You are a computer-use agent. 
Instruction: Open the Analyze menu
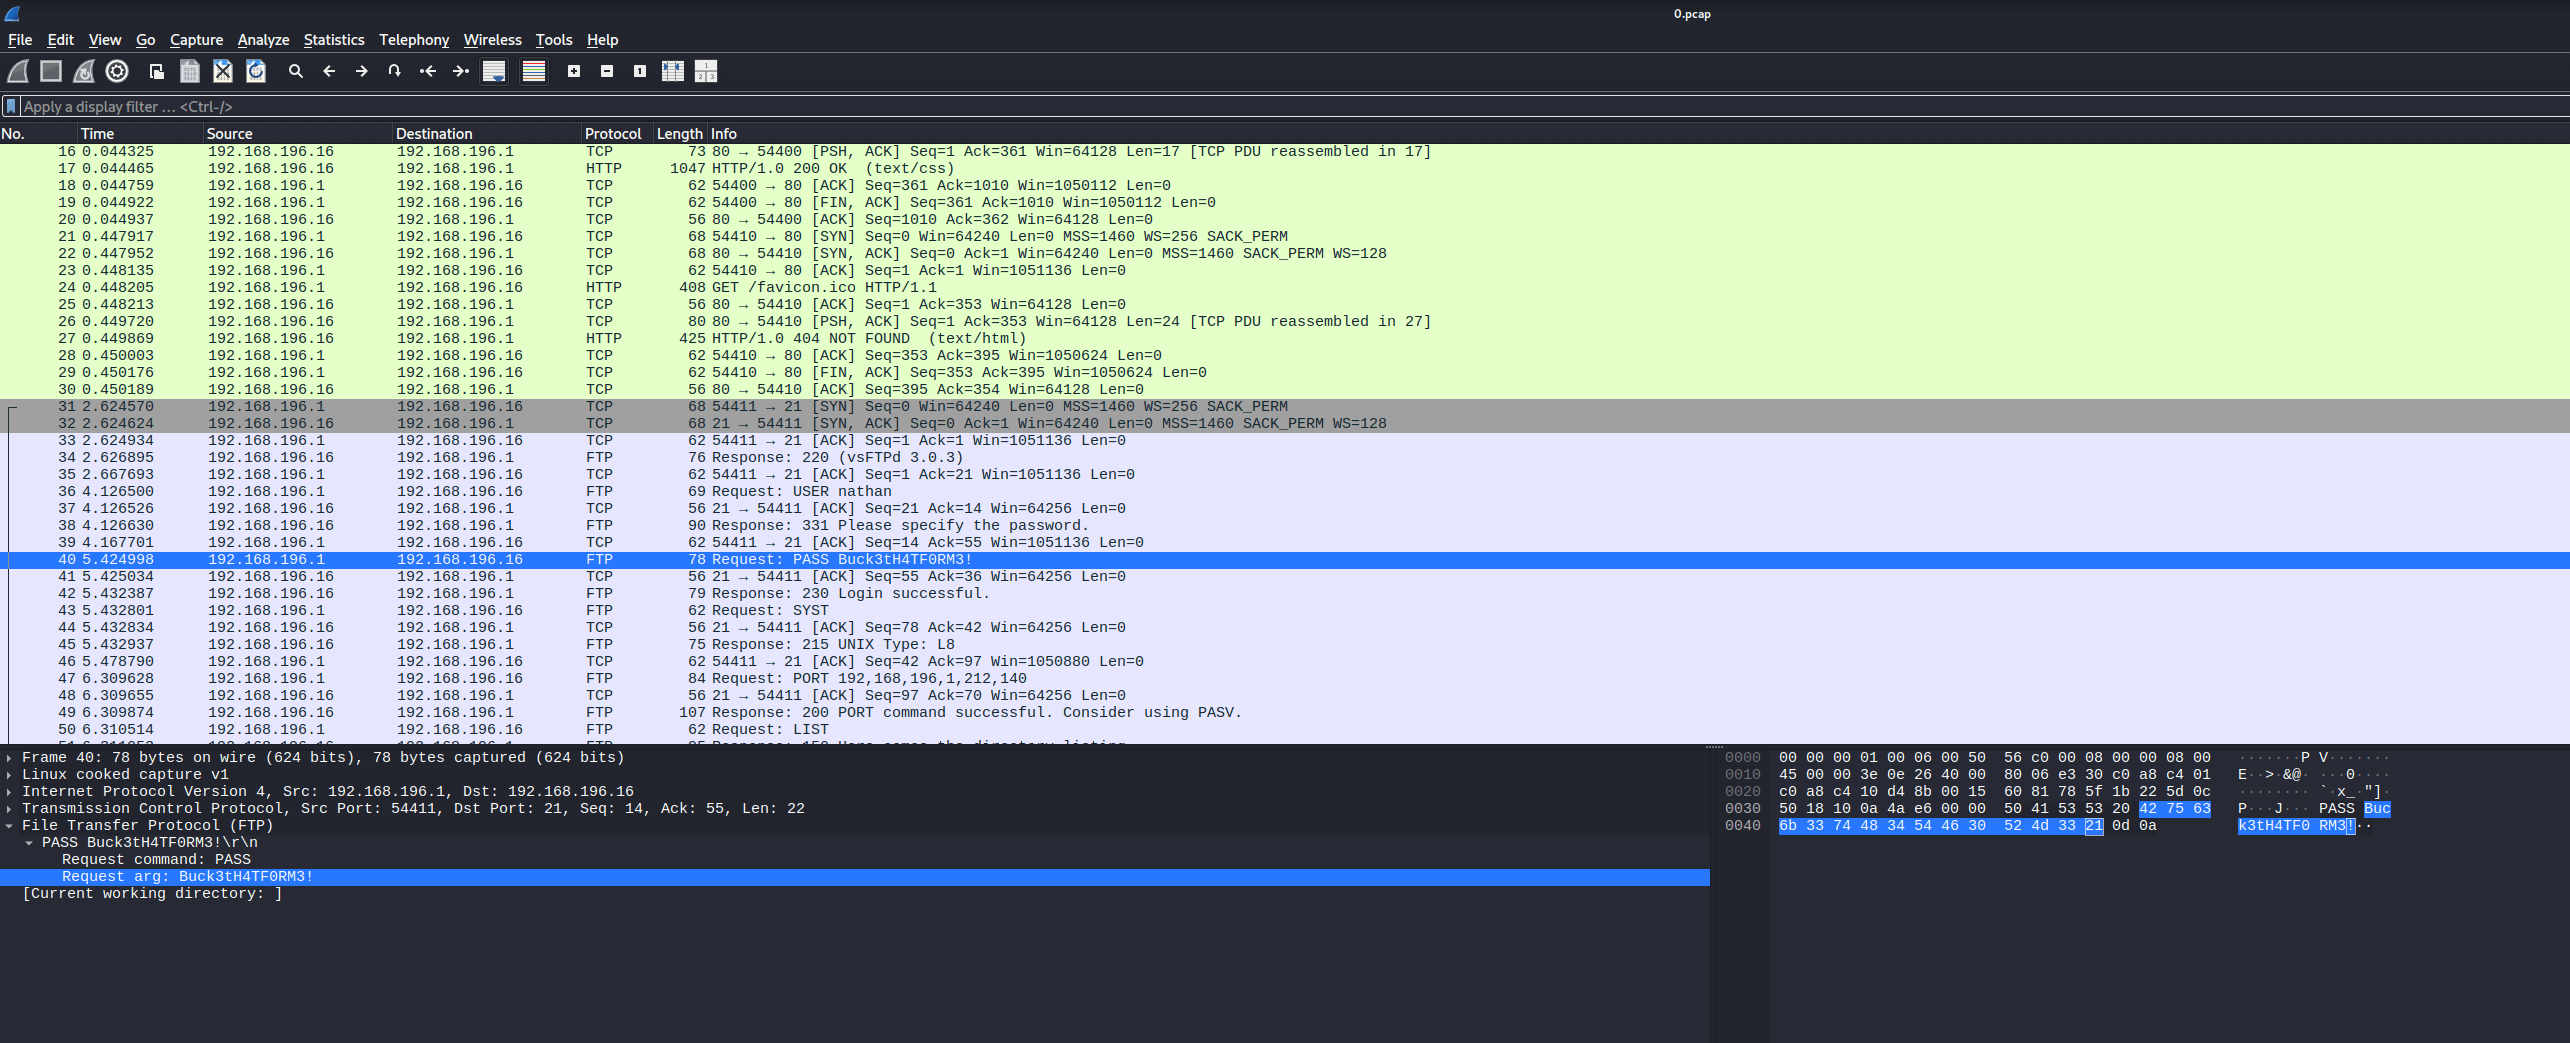pos(264,40)
